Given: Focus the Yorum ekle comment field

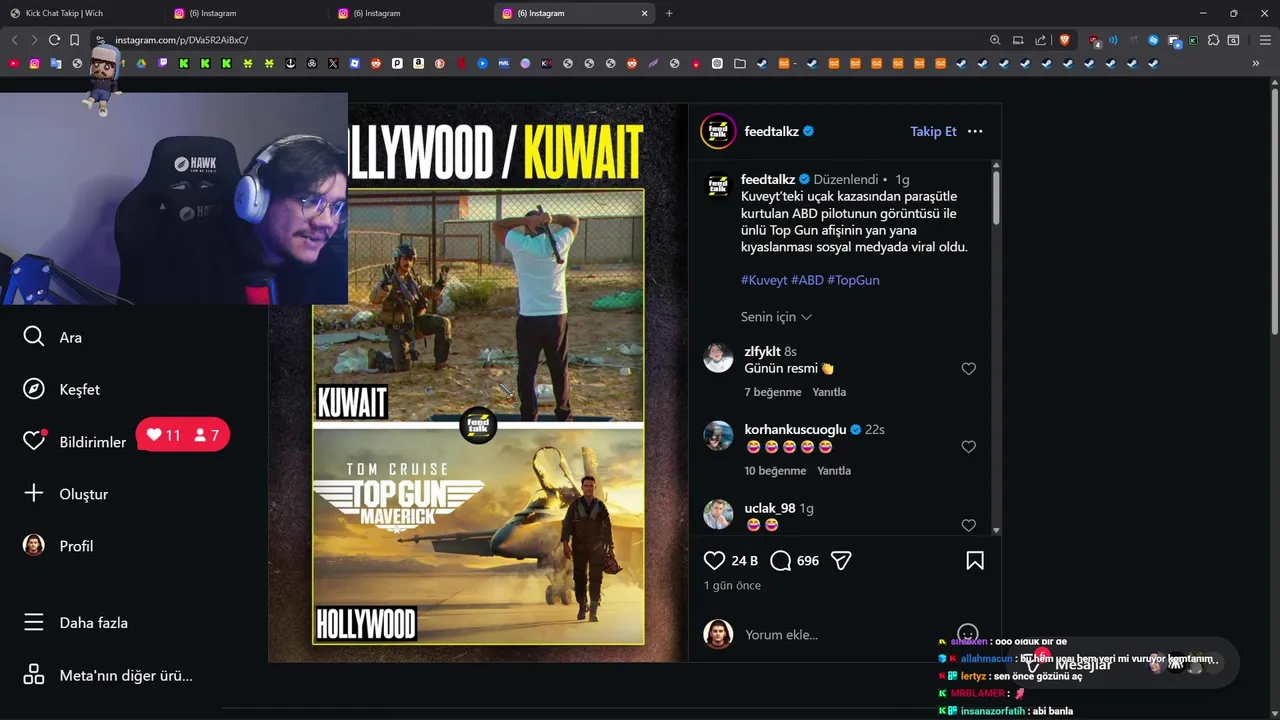Looking at the screenshot, I should [845, 634].
